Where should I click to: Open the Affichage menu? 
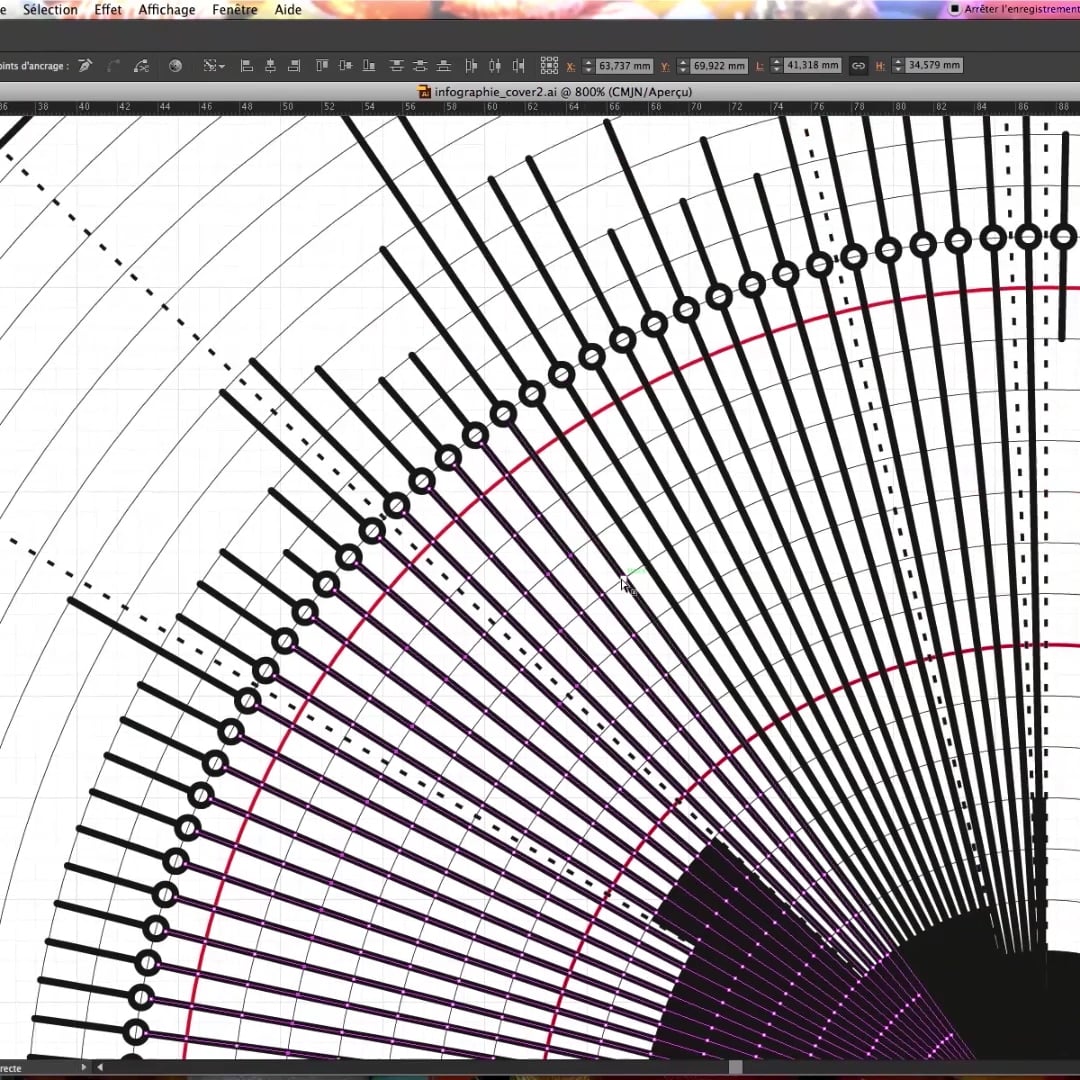[x=167, y=10]
